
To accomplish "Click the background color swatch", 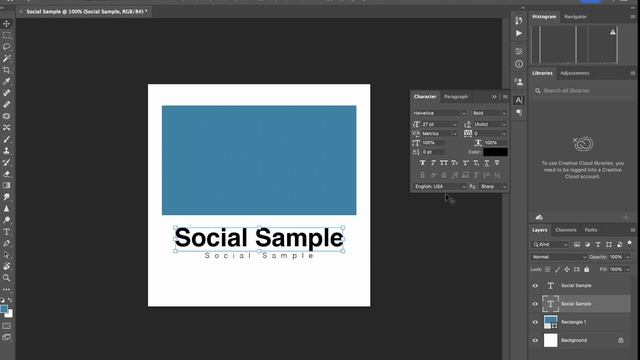I will [10, 314].
